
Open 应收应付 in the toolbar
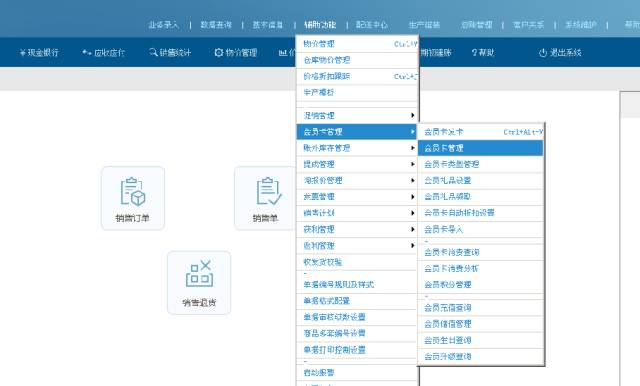coord(103,52)
